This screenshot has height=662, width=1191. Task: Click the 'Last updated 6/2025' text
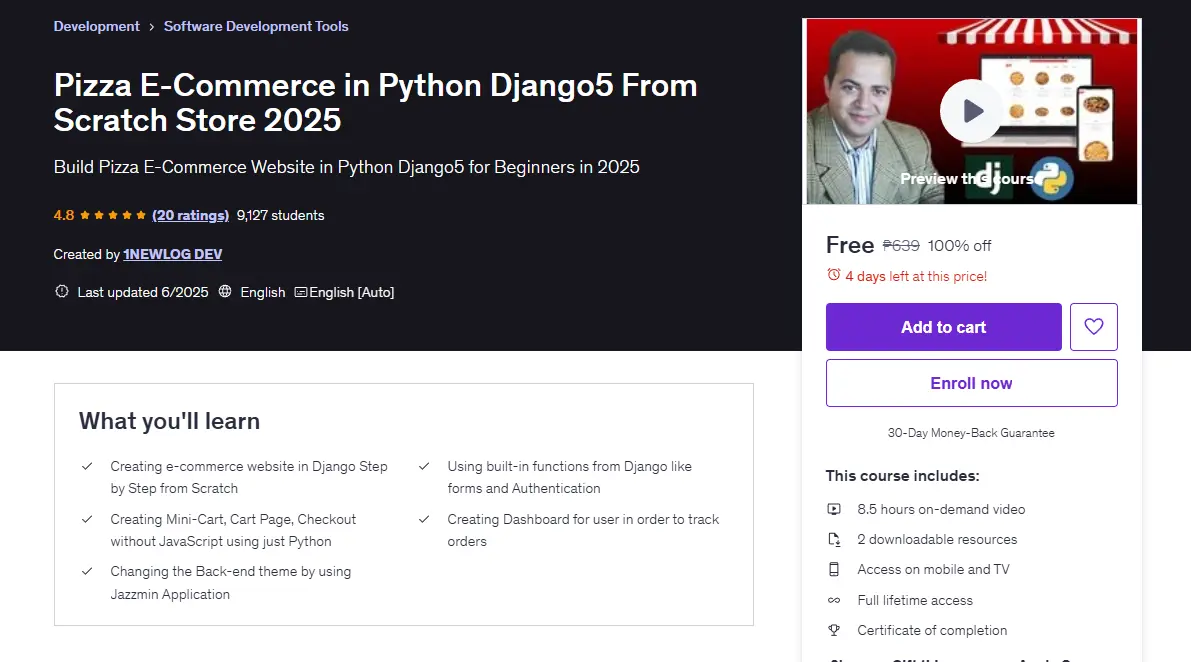143,292
